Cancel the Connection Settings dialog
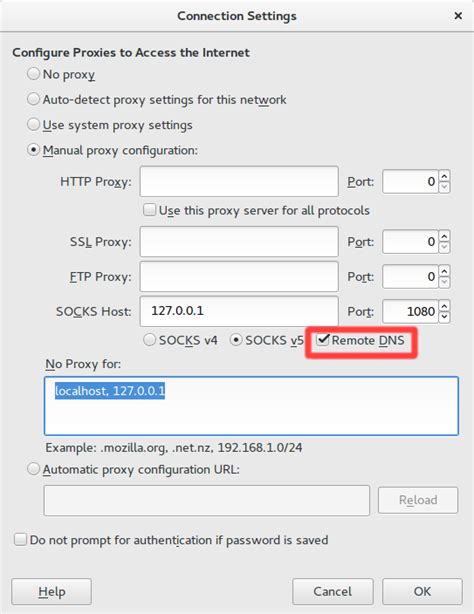The width and height of the screenshot is (474, 614). tap(333, 591)
